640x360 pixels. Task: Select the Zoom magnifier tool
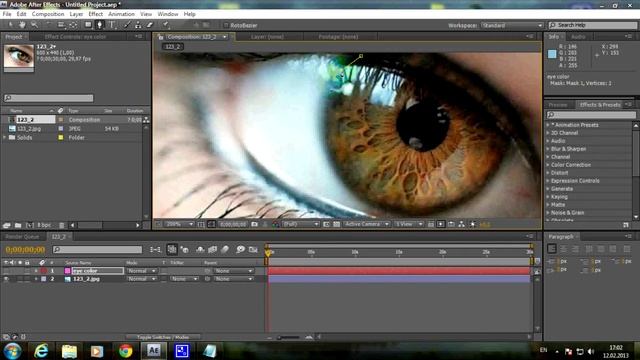click(34, 25)
